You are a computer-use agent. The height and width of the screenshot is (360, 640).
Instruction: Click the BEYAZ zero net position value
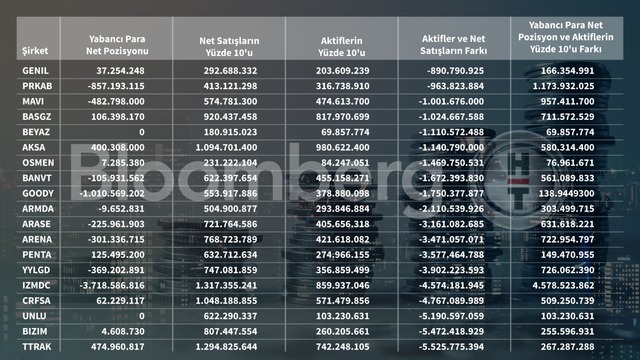pos(142,132)
